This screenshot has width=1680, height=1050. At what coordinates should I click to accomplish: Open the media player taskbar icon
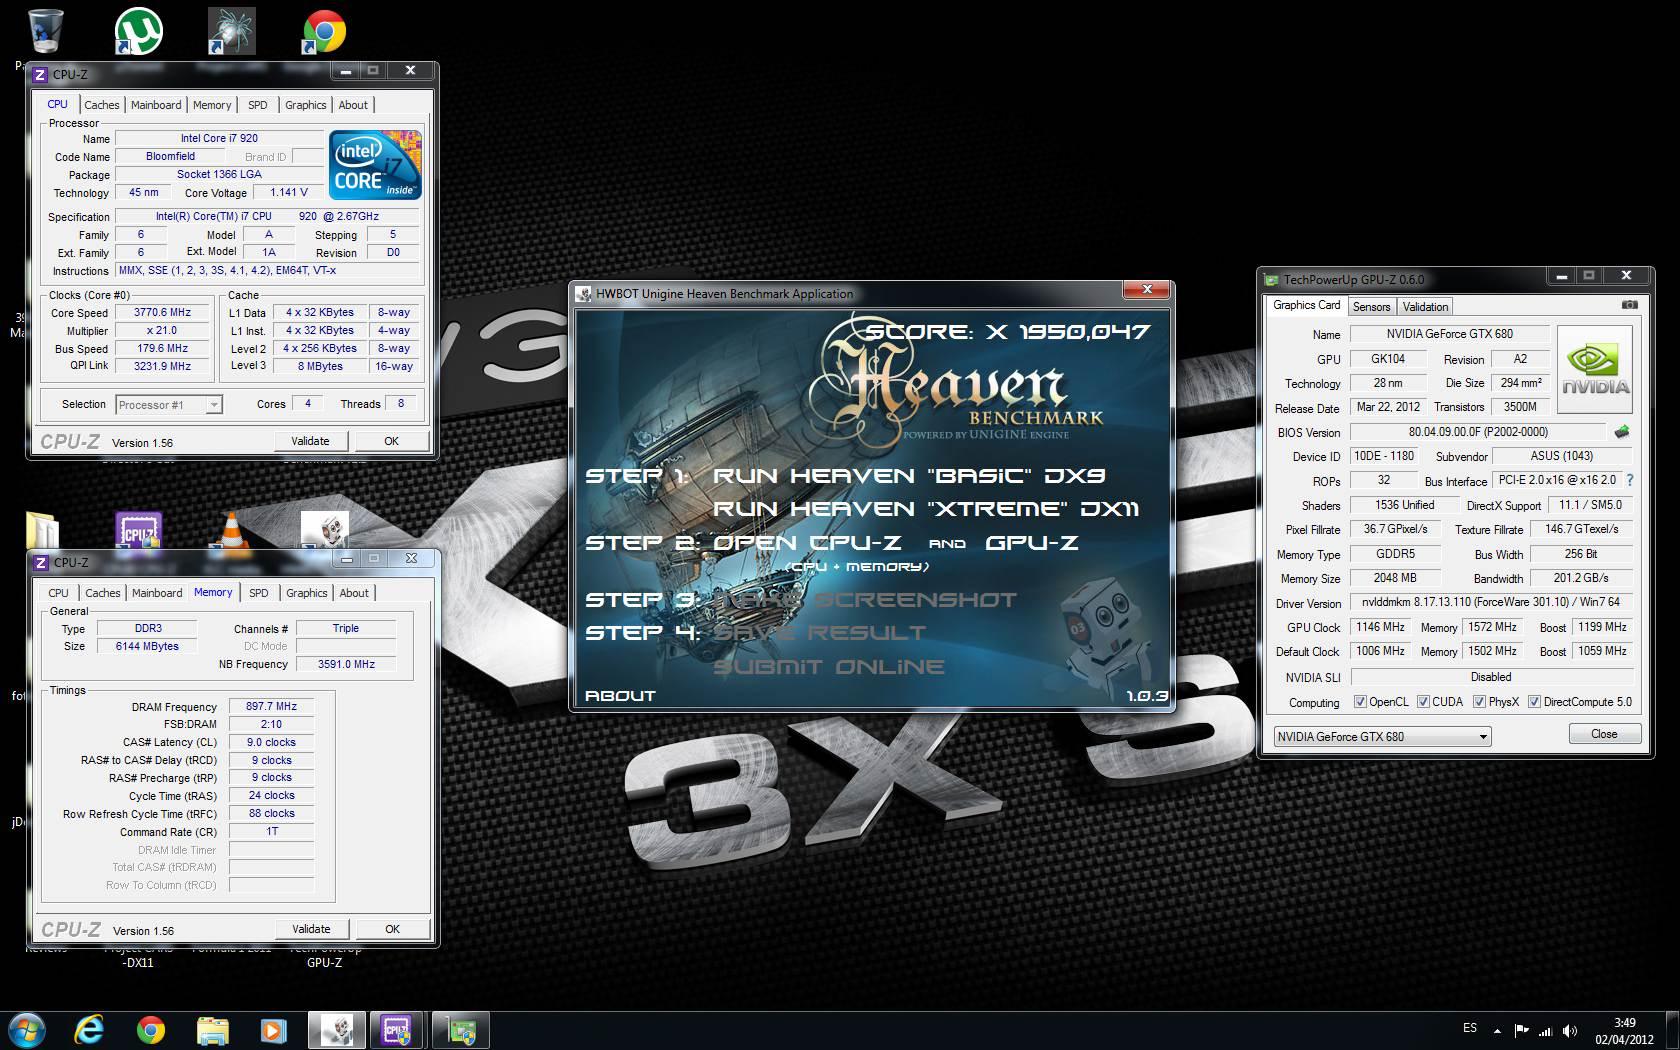pyautogui.click(x=273, y=1030)
